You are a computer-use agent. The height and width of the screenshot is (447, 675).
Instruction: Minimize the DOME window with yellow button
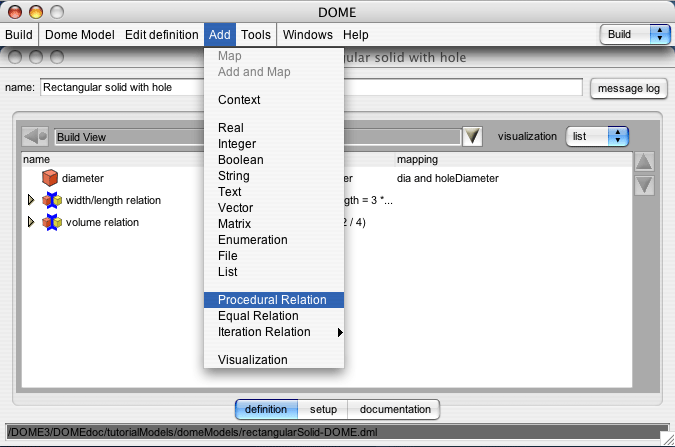[x=36, y=12]
